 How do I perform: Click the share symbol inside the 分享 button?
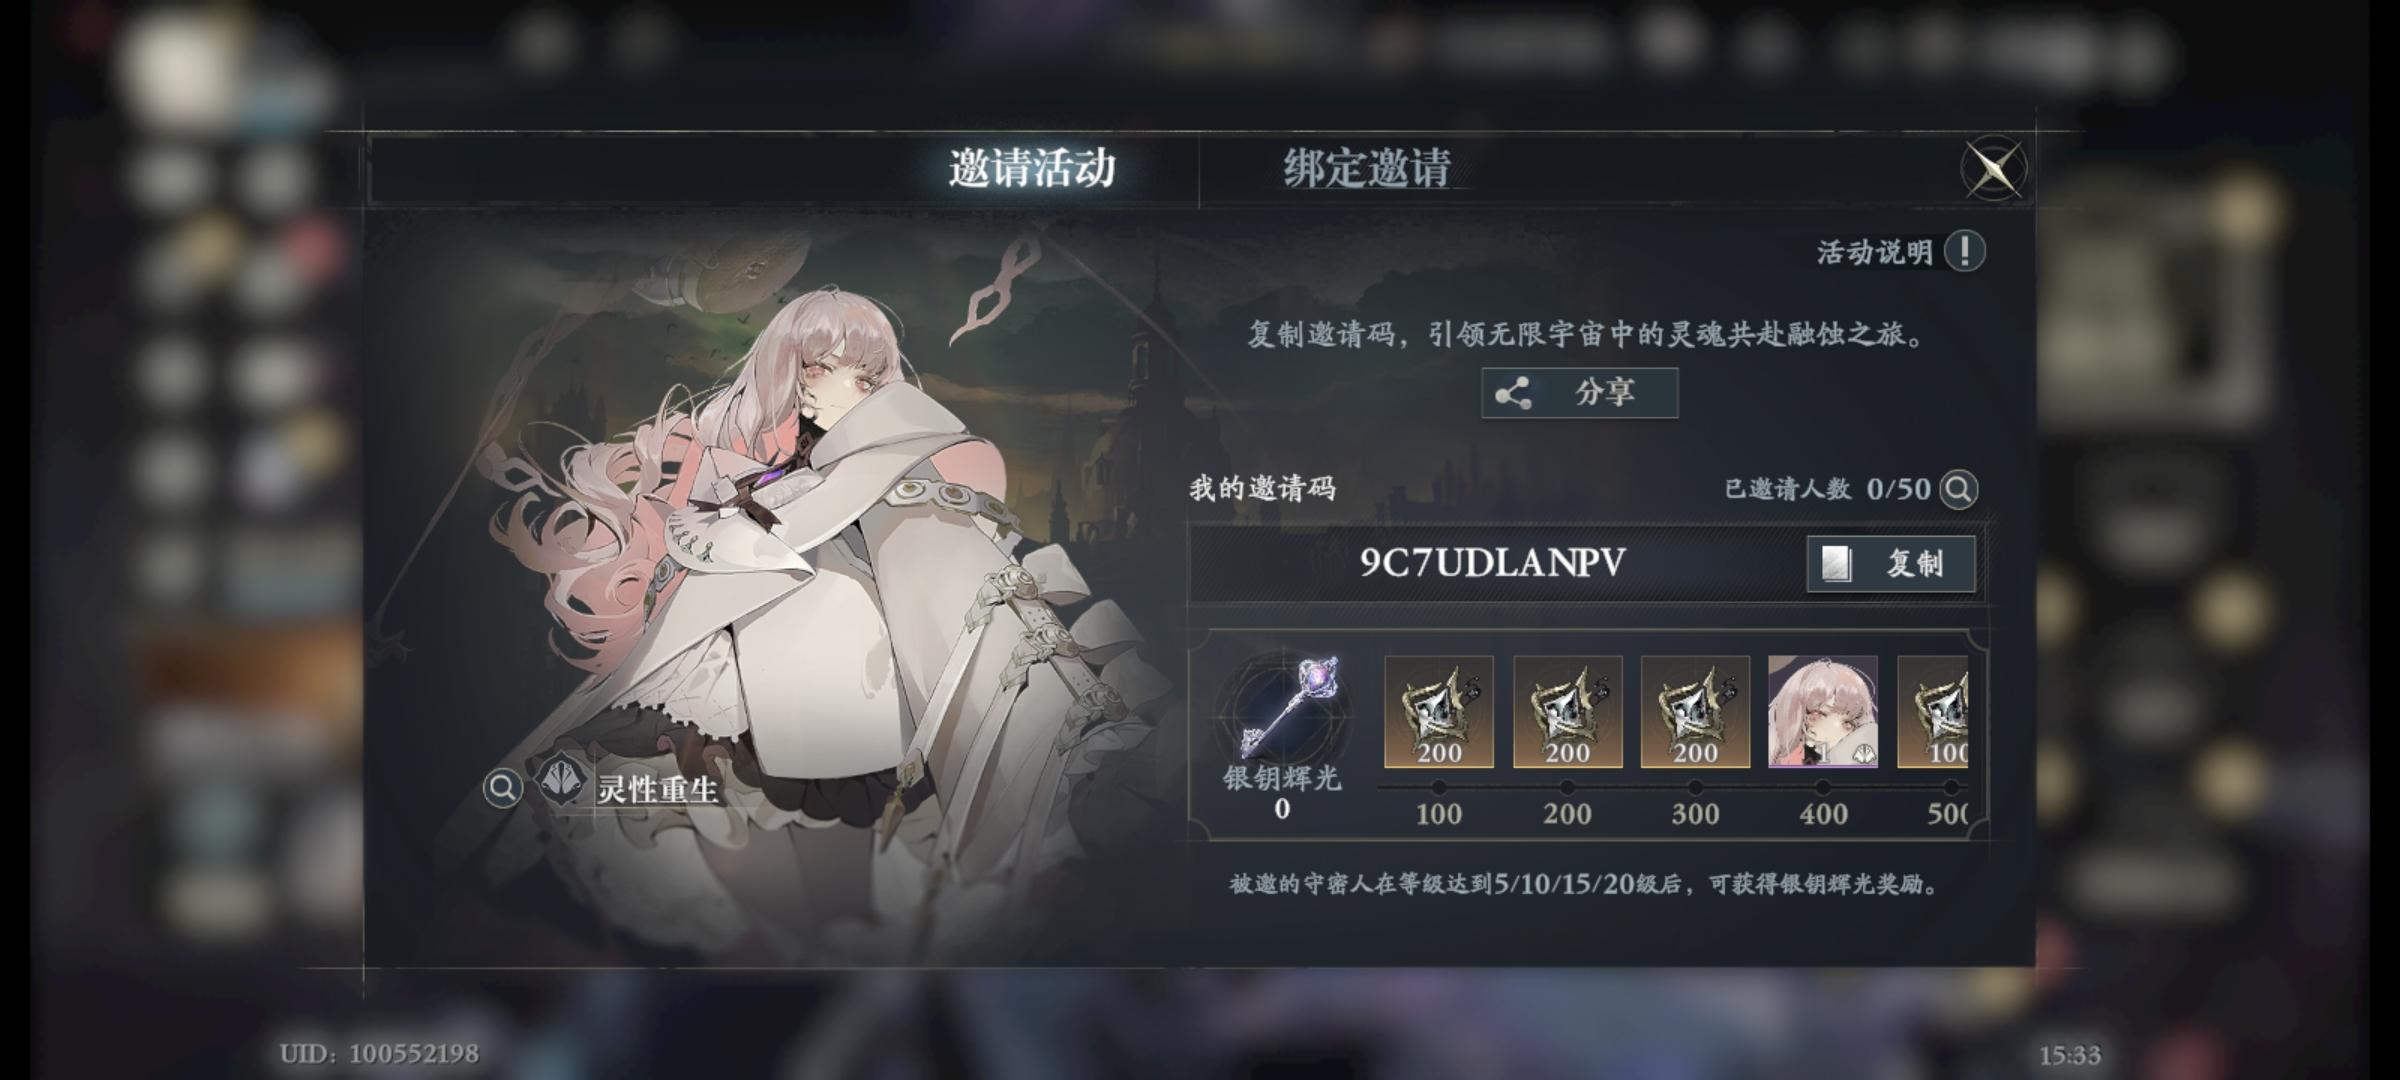pyautogui.click(x=1513, y=394)
